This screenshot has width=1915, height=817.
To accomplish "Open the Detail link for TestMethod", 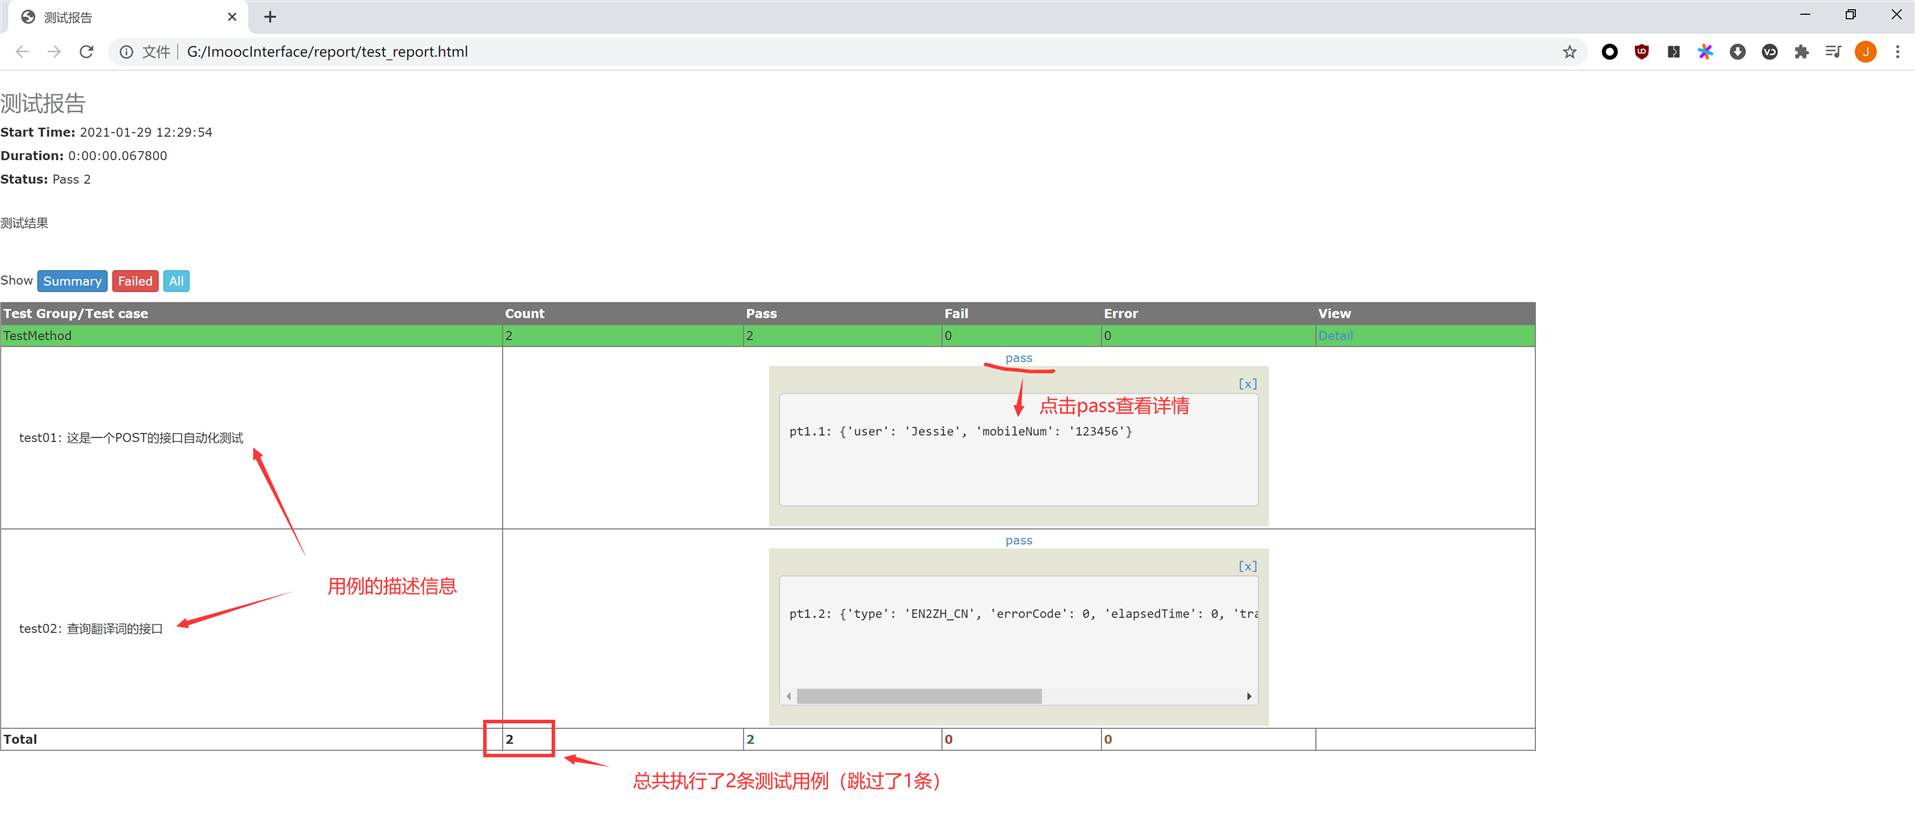I will tap(1335, 336).
